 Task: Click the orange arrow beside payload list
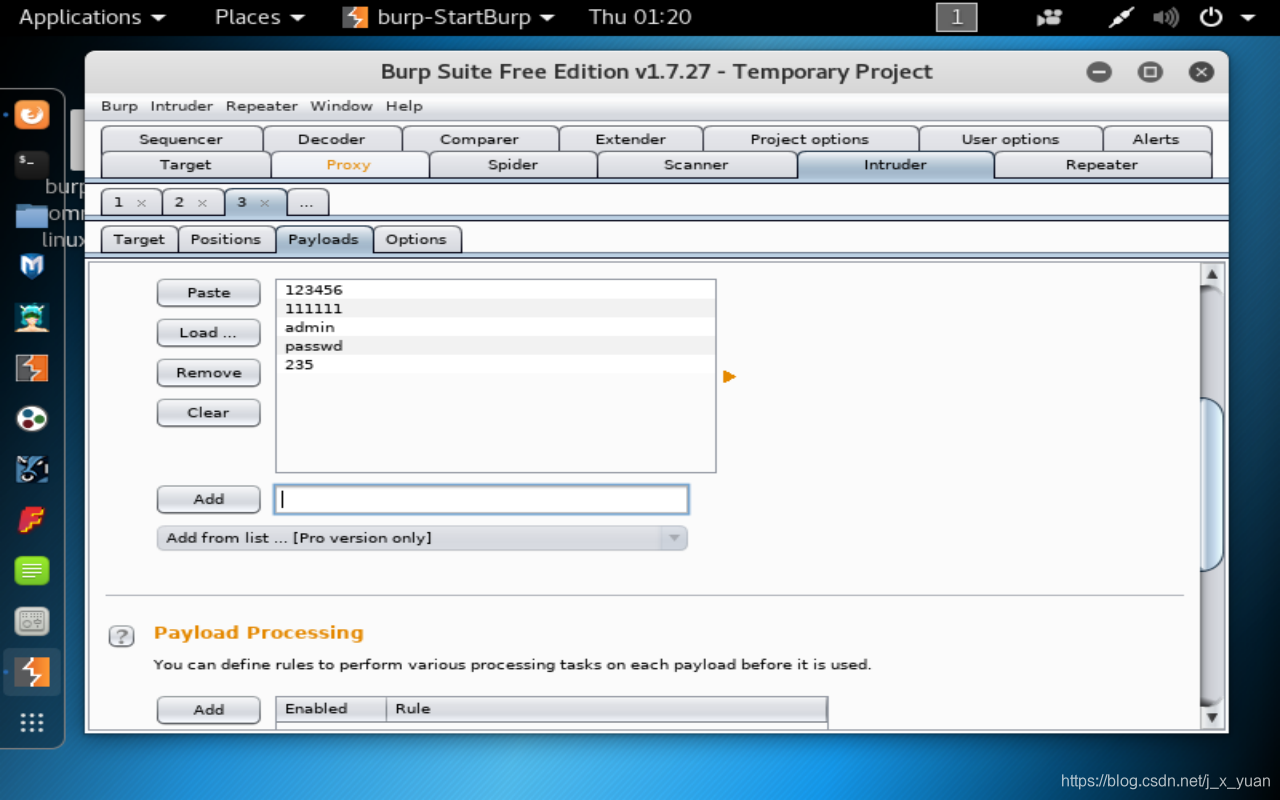pyautogui.click(x=729, y=377)
